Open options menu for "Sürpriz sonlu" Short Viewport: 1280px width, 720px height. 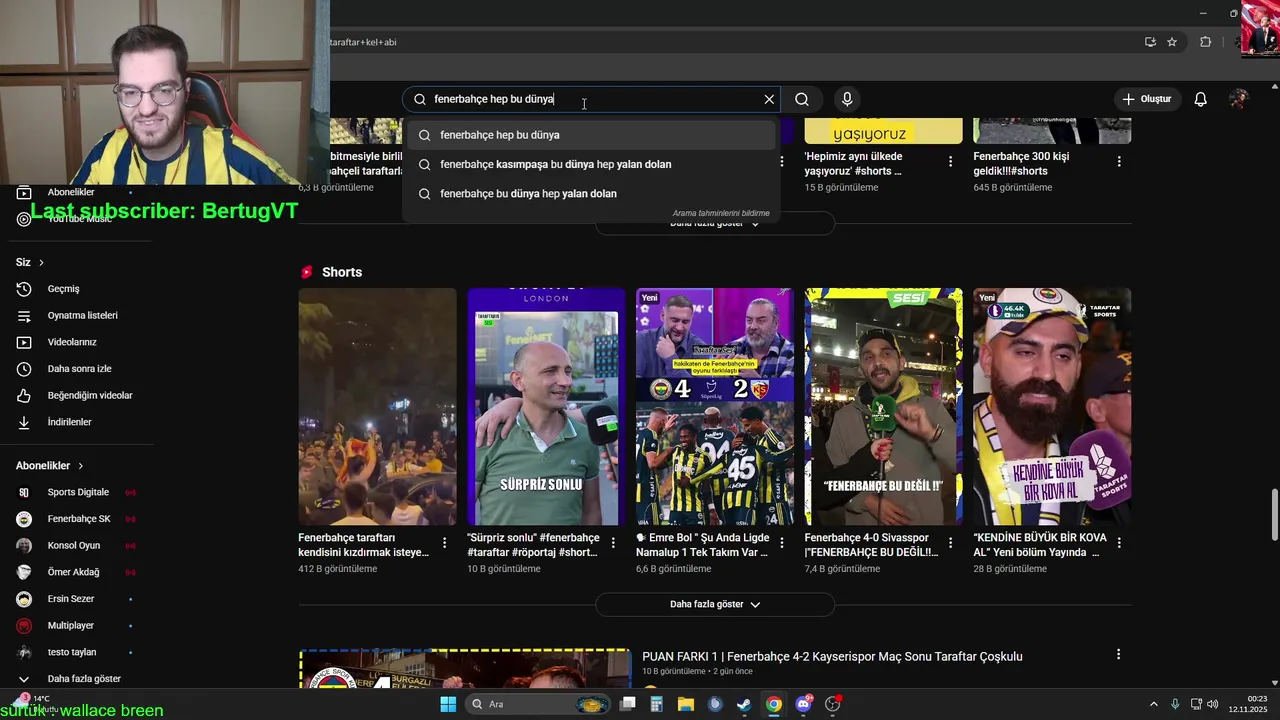click(x=613, y=543)
